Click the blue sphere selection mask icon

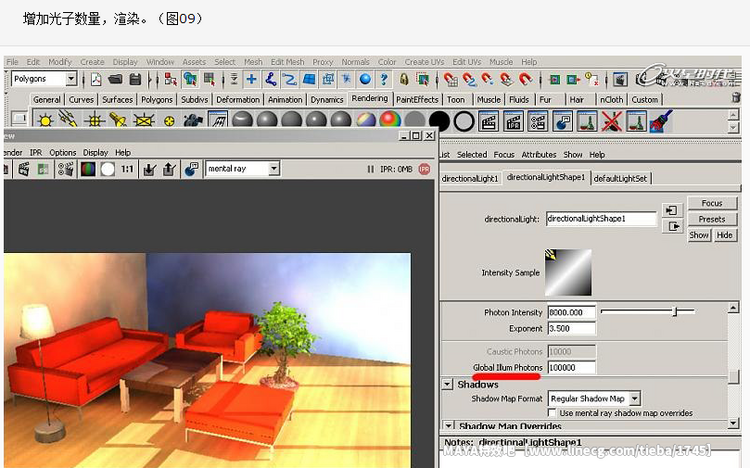pyautogui.click(x=365, y=79)
